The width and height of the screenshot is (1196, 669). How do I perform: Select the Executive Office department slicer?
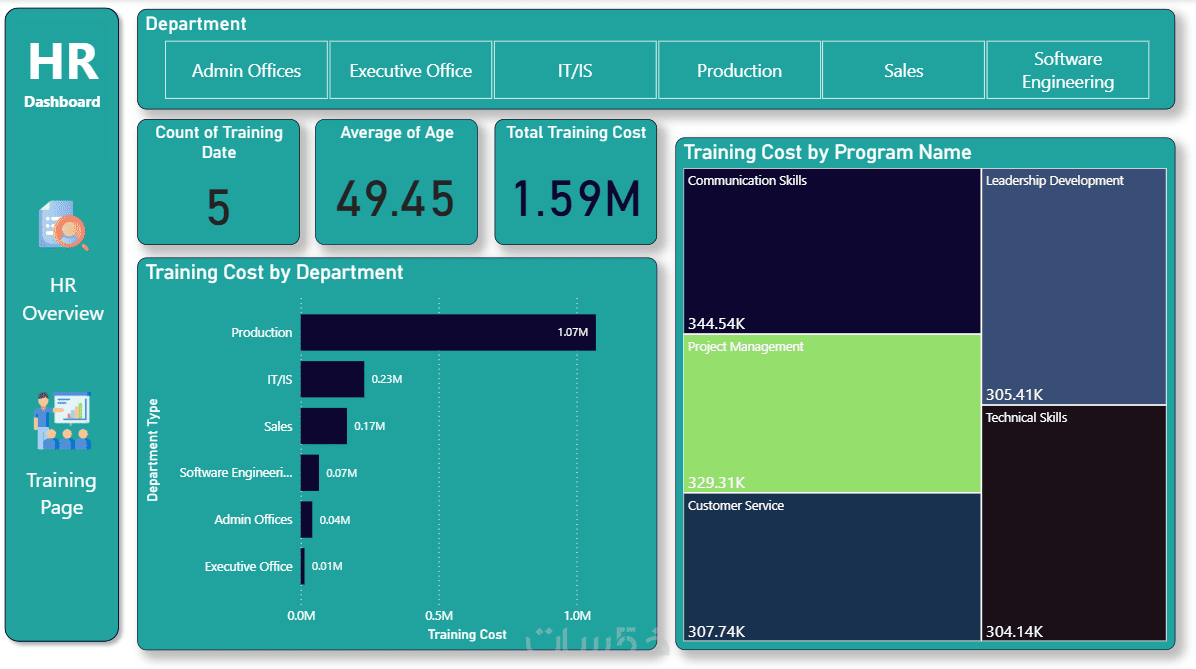click(410, 70)
